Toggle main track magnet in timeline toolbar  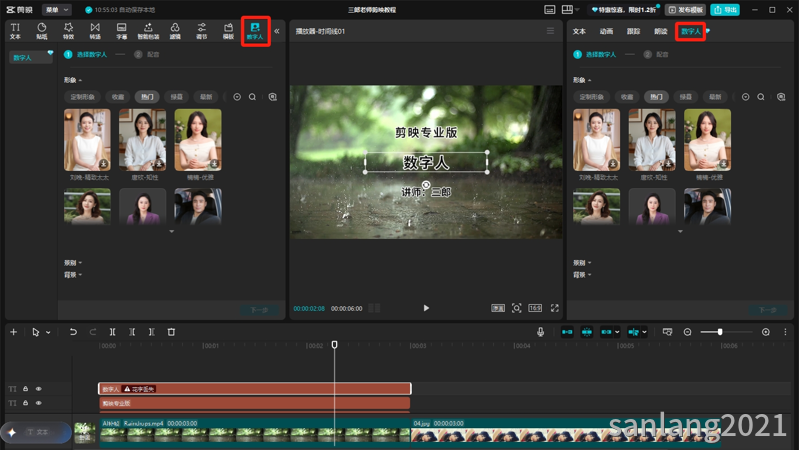(x=567, y=332)
